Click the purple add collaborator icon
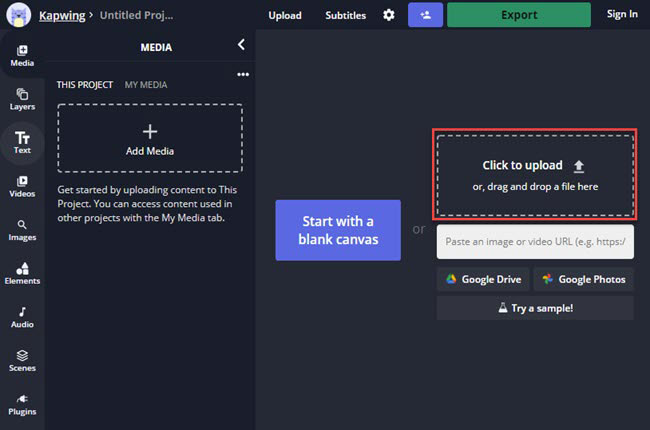Image resolution: width=650 pixels, height=430 pixels. click(x=425, y=15)
